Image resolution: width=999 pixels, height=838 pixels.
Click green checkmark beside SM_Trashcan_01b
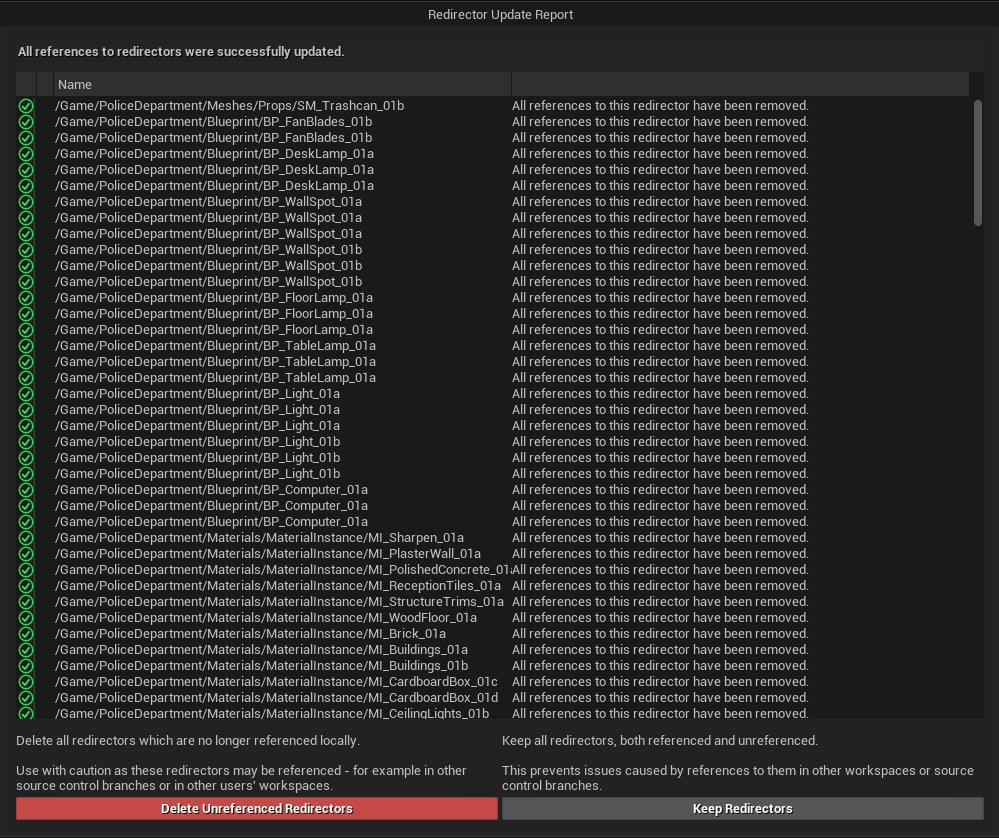(26, 106)
